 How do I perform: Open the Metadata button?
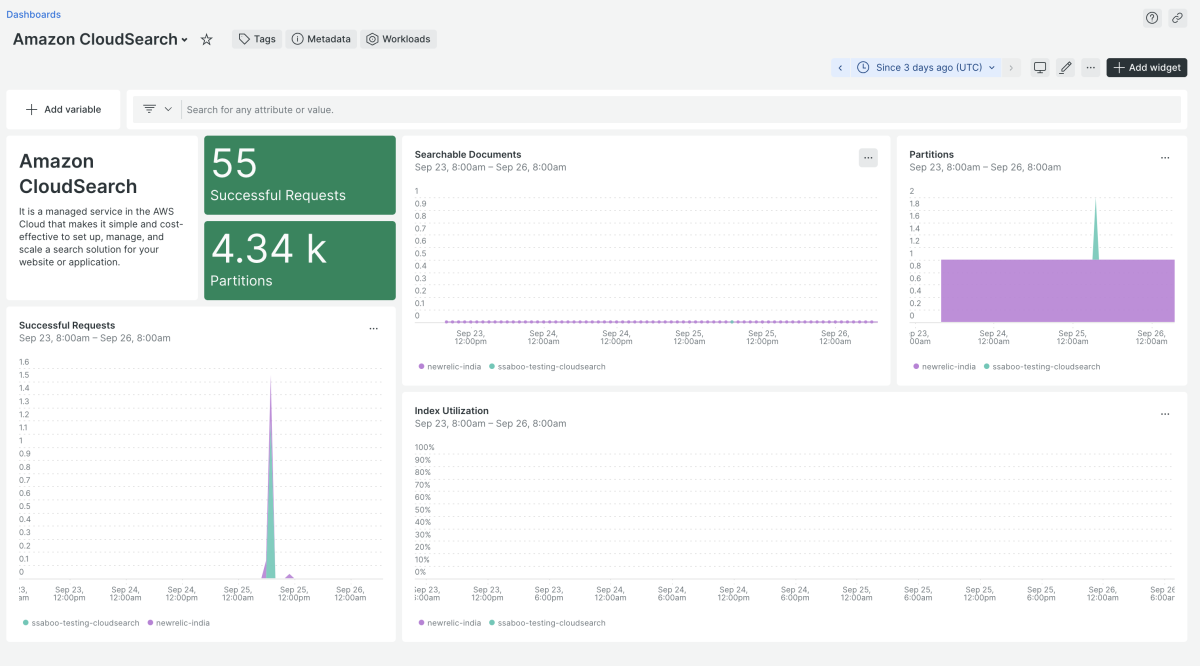coord(321,39)
